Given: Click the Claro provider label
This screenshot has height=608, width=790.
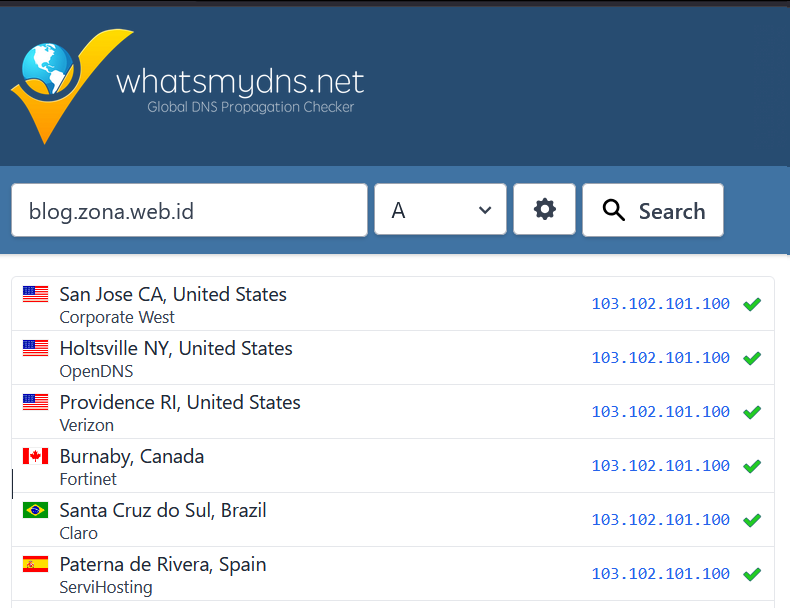Looking at the screenshot, I should coord(79,533).
